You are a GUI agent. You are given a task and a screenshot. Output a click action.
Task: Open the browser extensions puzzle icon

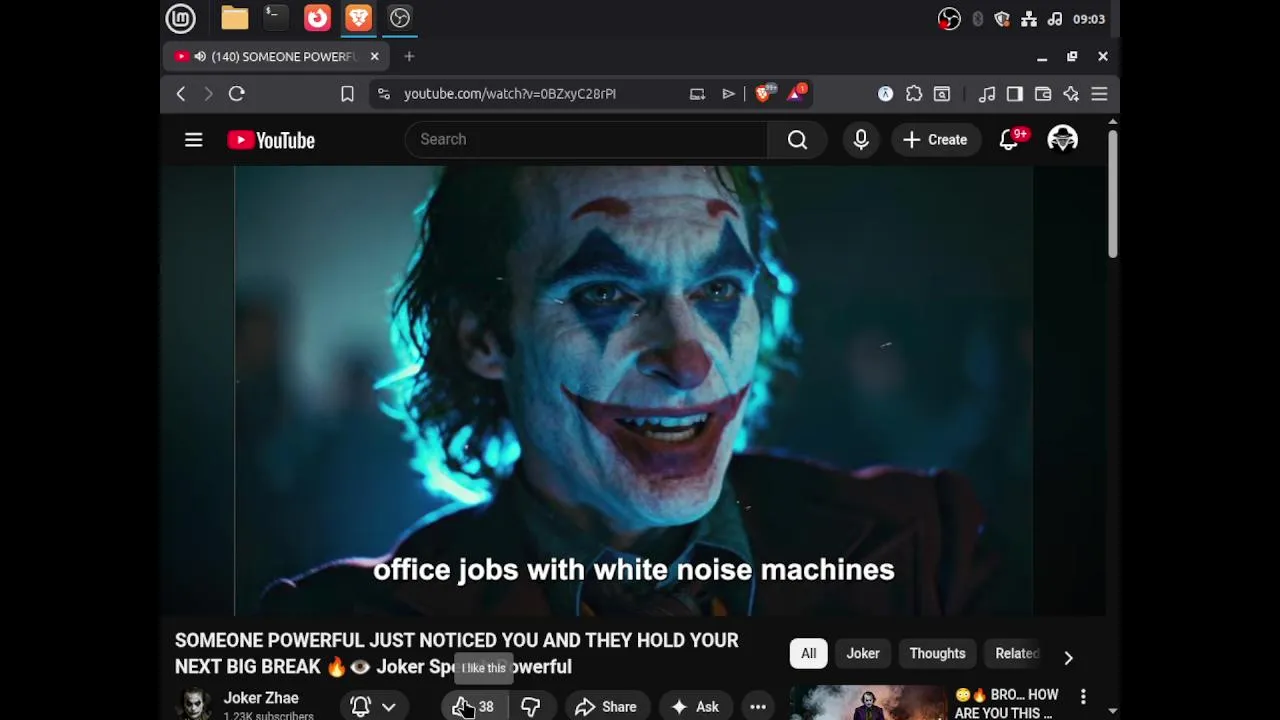(x=914, y=94)
